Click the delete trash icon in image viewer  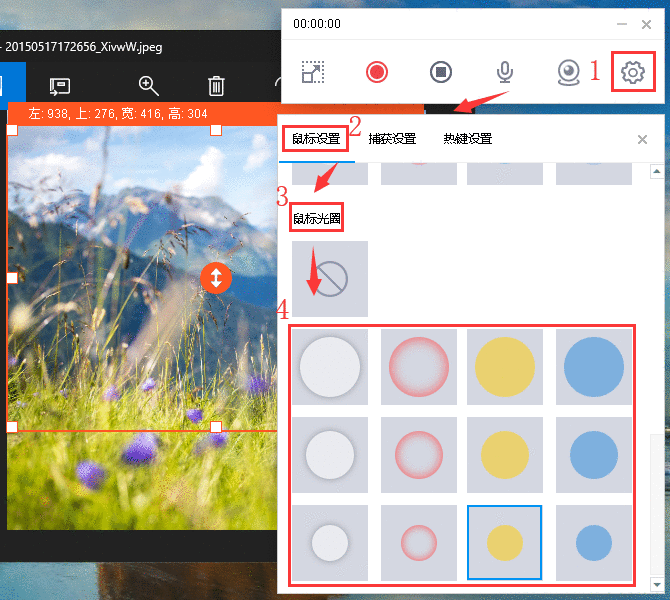coord(216,86)
